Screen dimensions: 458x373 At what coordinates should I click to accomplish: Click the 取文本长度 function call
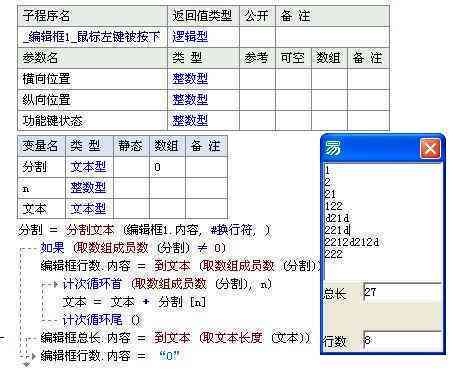(x=233, y=338)
